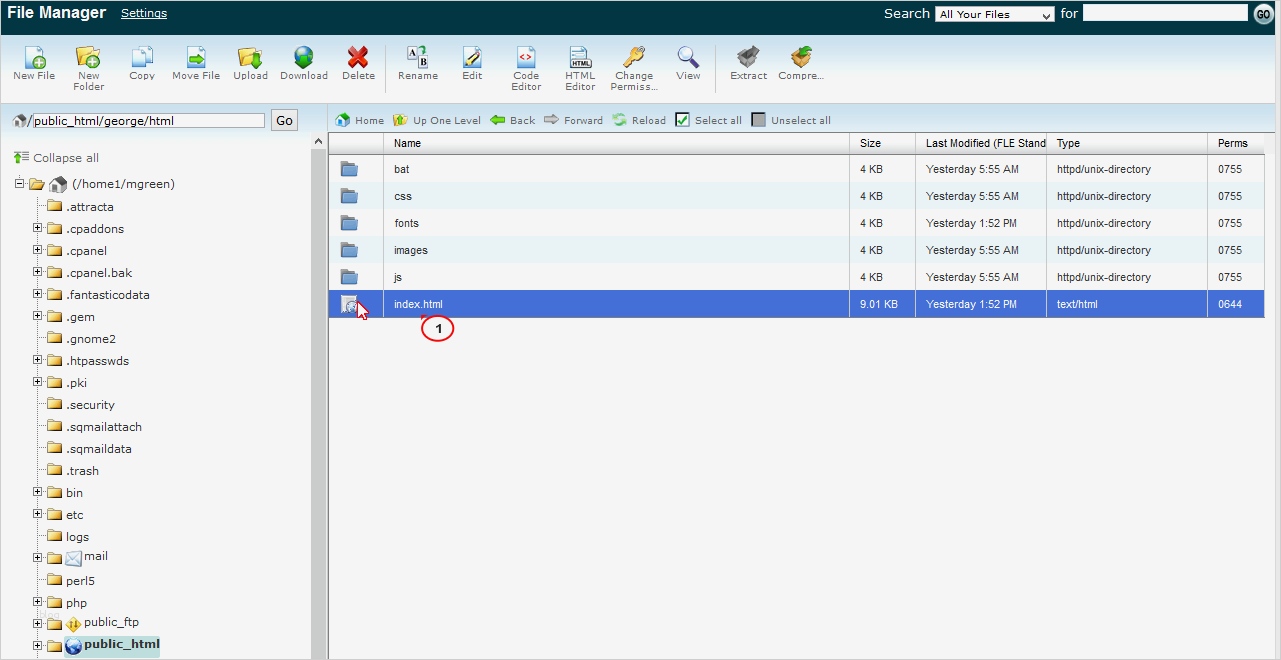The image size is (1281, 660).
Task: Expand the .cpanel.bak folder
Action: [x=38, y=272]
